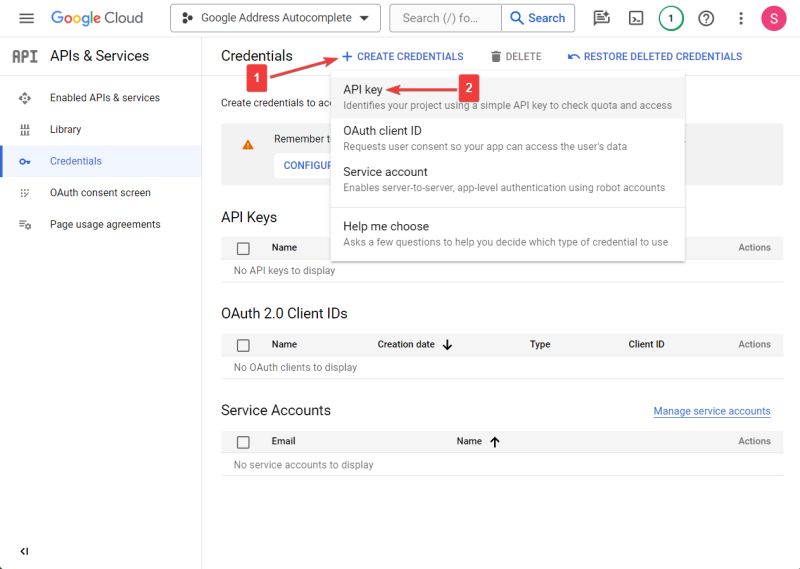
Task: Click the Creation date column header
Action: pyautogui.click(x=406, y=344)
